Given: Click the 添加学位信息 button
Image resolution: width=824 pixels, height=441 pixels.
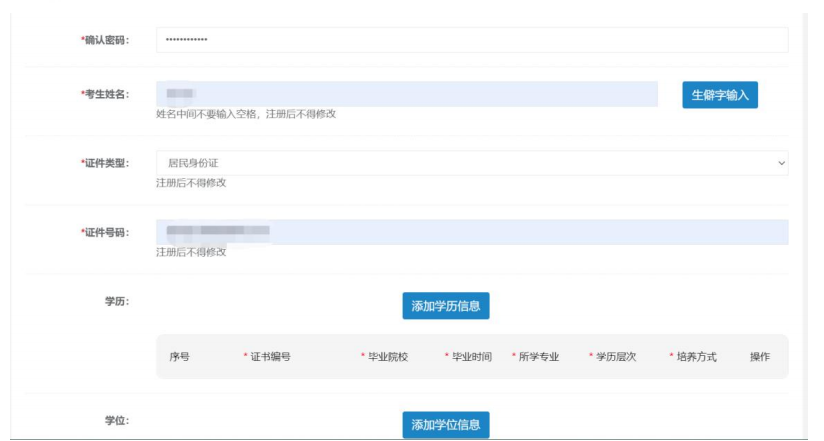Looking at the screenshot, I should click(445, 424).
